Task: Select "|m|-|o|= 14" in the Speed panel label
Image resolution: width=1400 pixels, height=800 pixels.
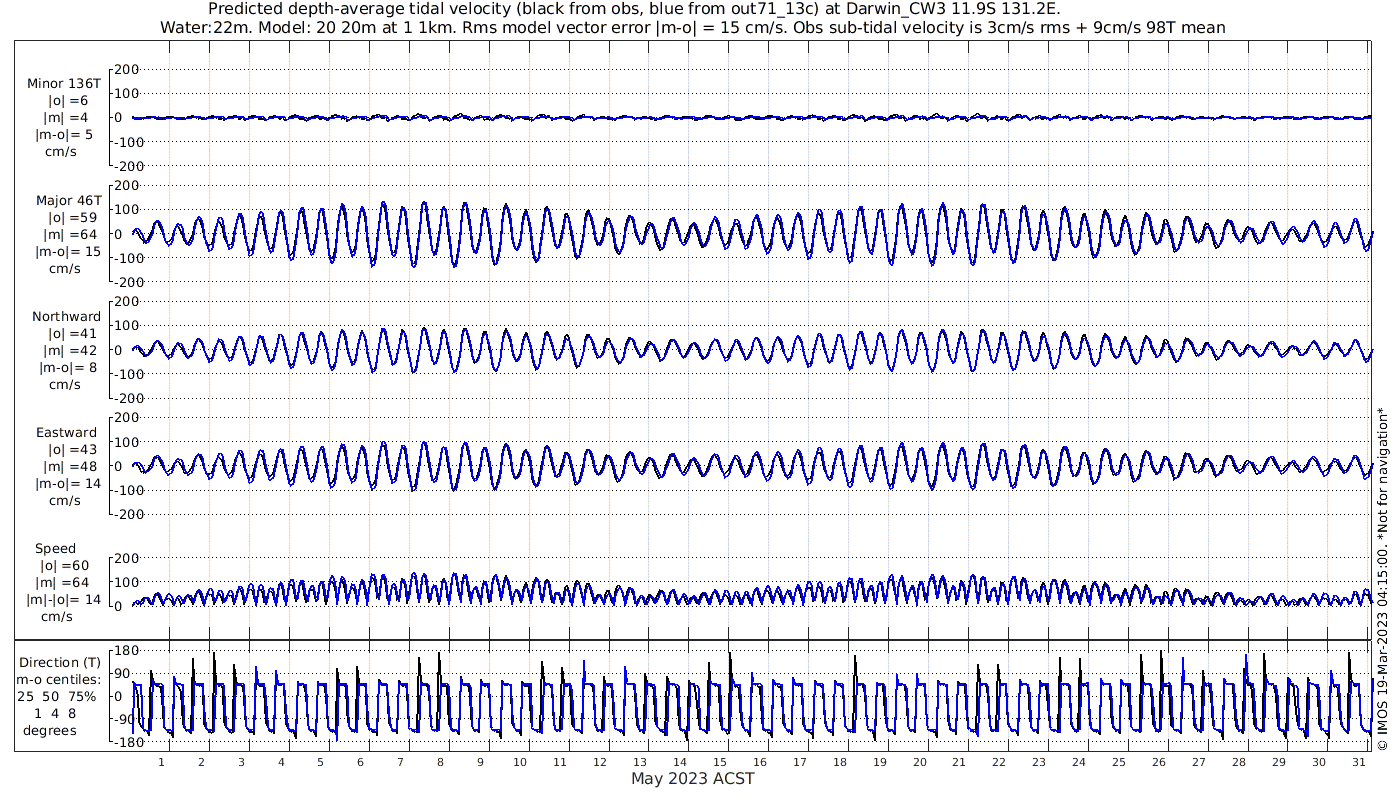Action: [64, 600]
